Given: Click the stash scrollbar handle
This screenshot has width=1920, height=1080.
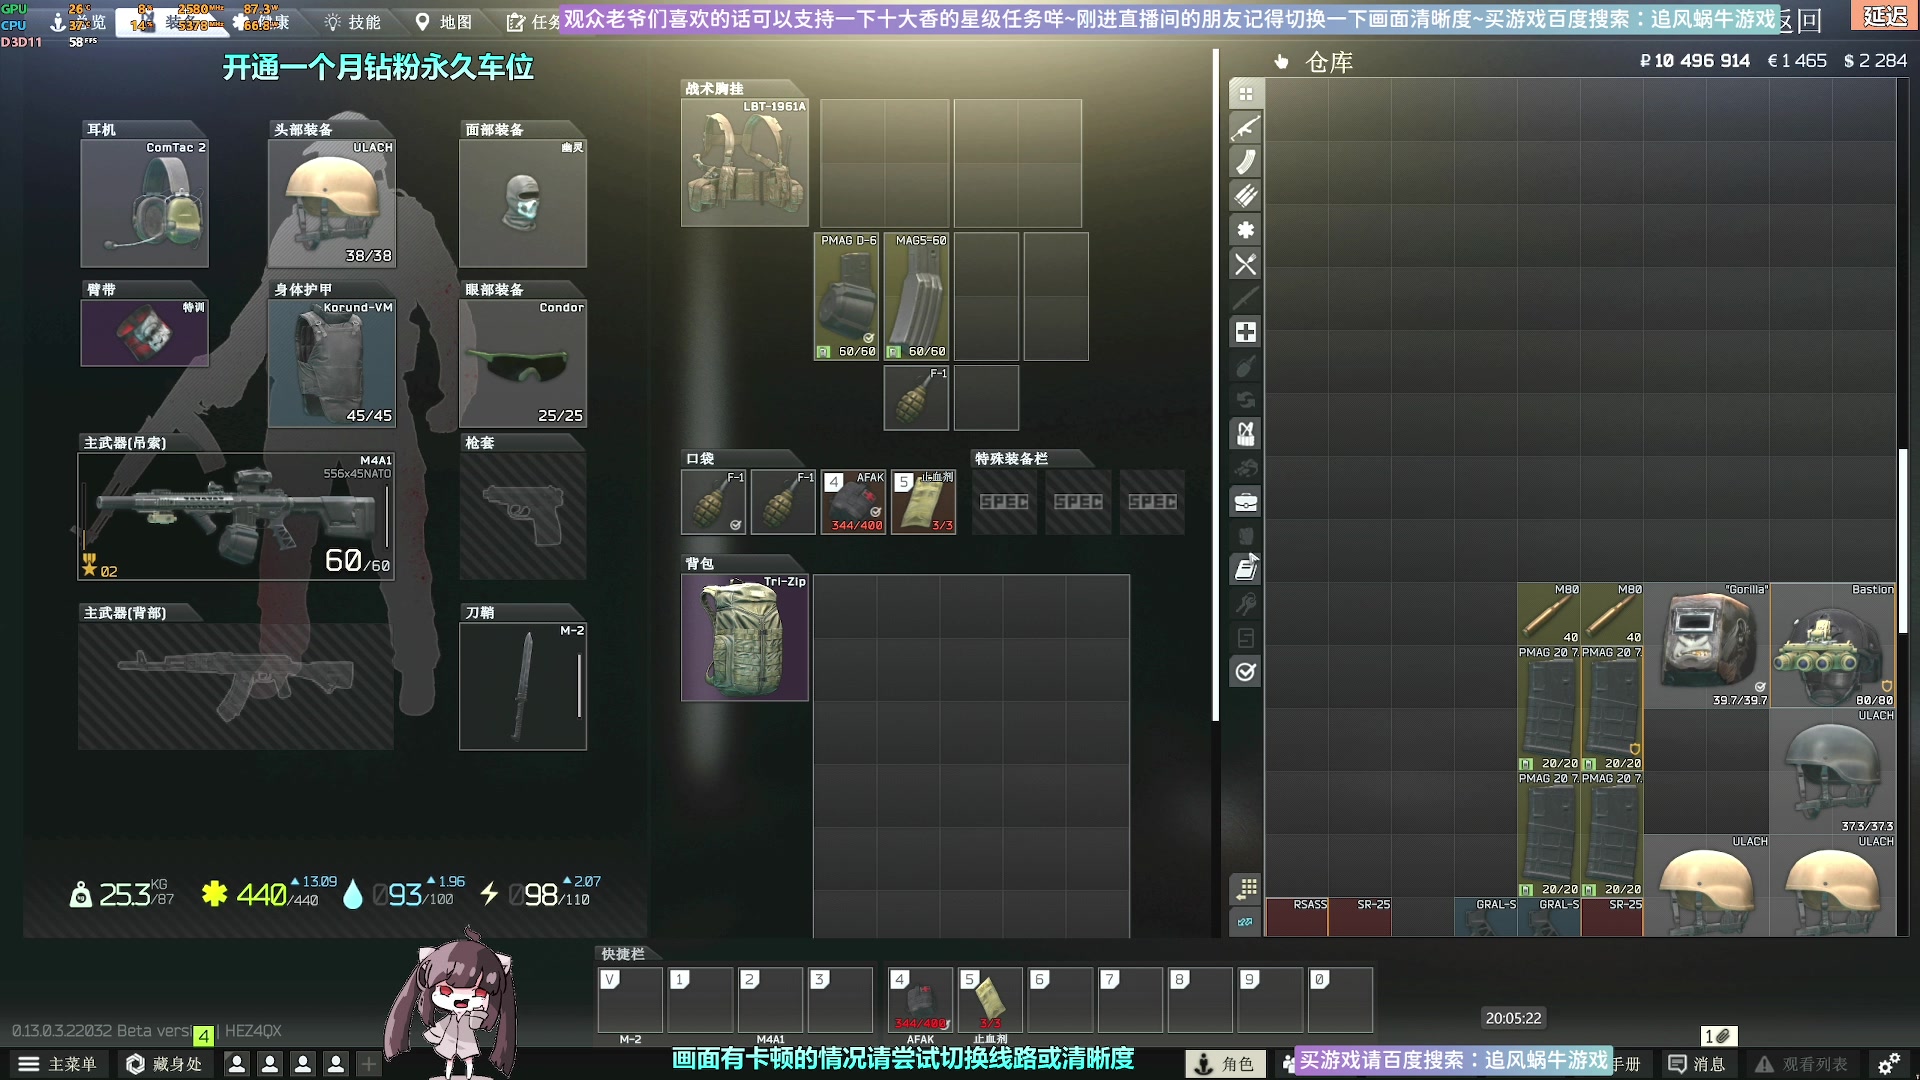Looking at the screenshot, I should (x=1902, y=540).
